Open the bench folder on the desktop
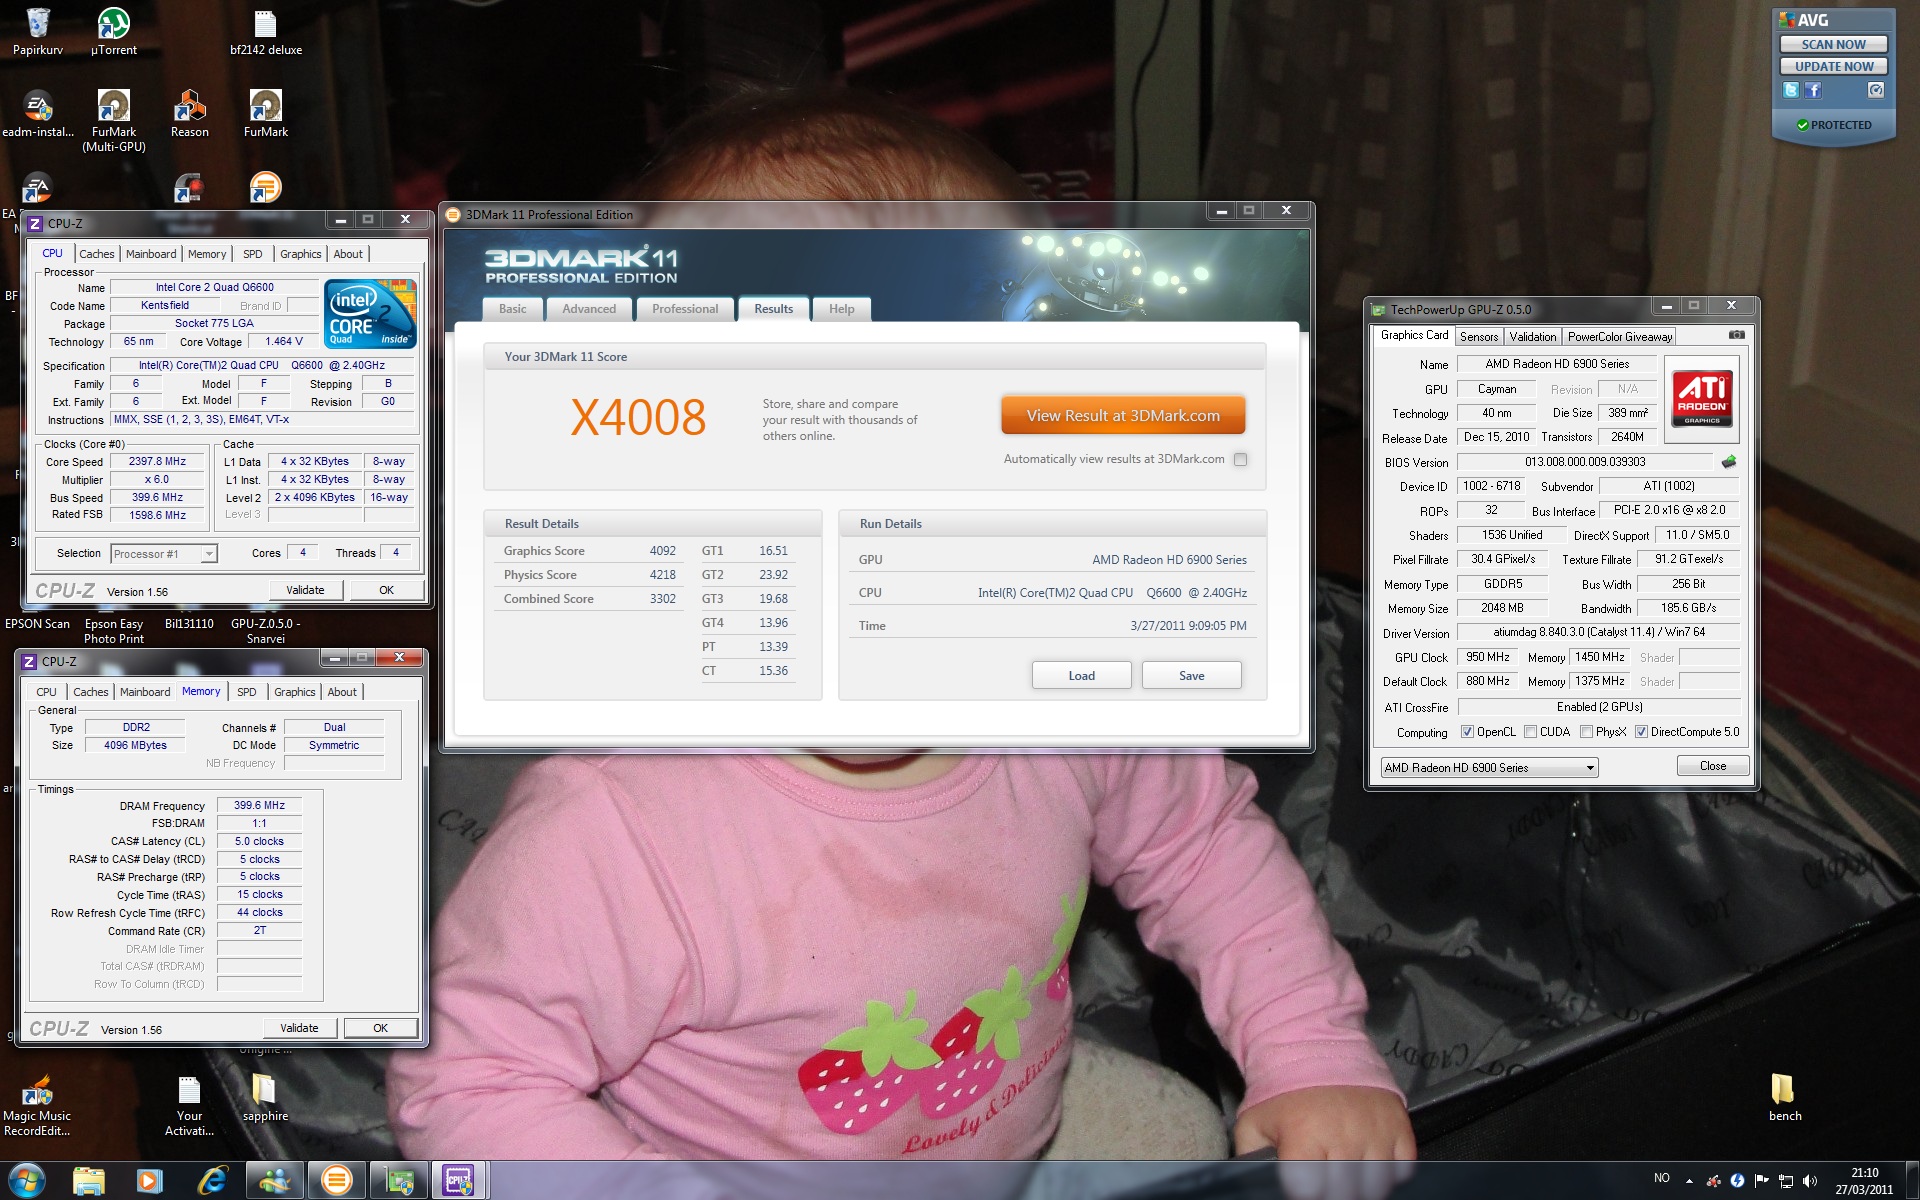This screenshot has height=1200, width=1920. (1784, 1098)
